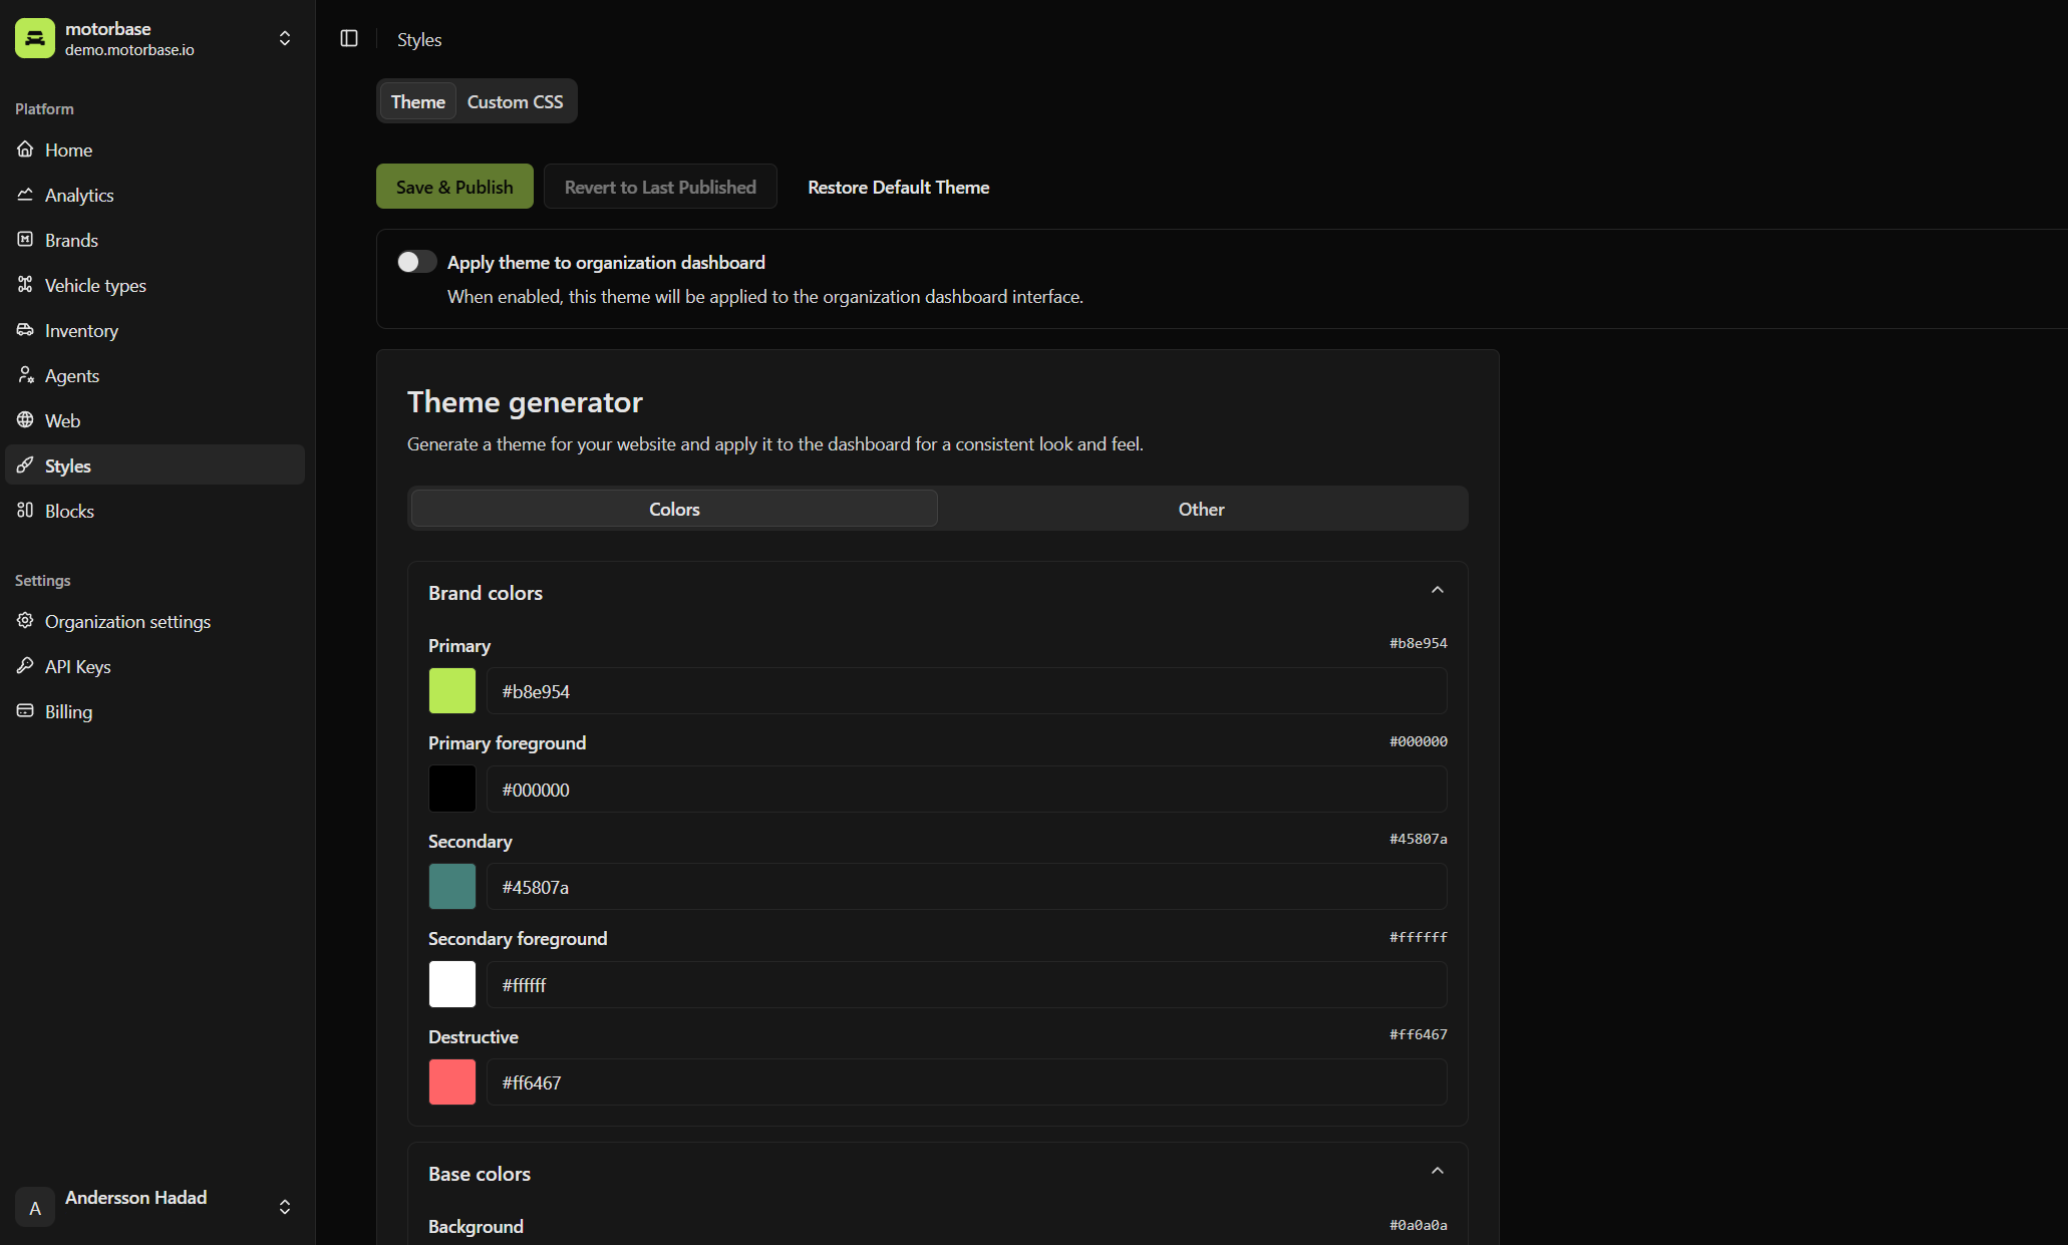The height and width of the screenshot is (1245, 2068).
Task: Click the Web globe icon
Action: [x=25, y=419]
